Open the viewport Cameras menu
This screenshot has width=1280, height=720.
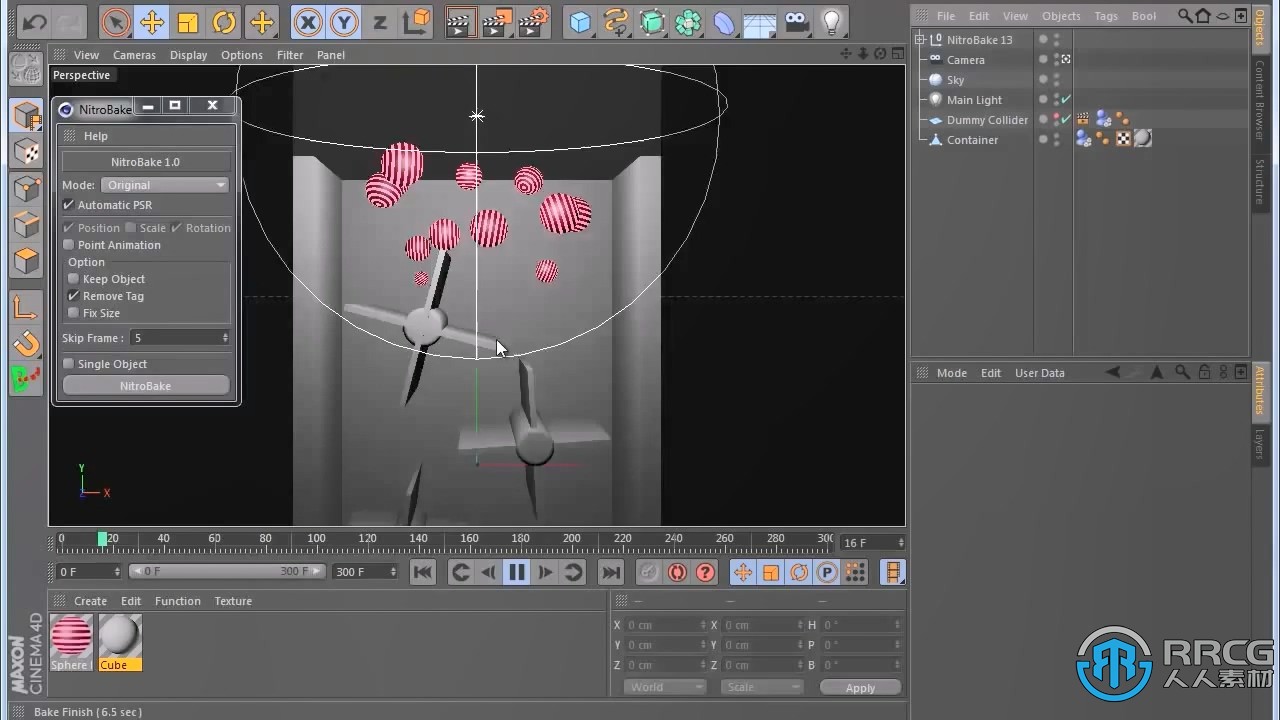[134, 55]
